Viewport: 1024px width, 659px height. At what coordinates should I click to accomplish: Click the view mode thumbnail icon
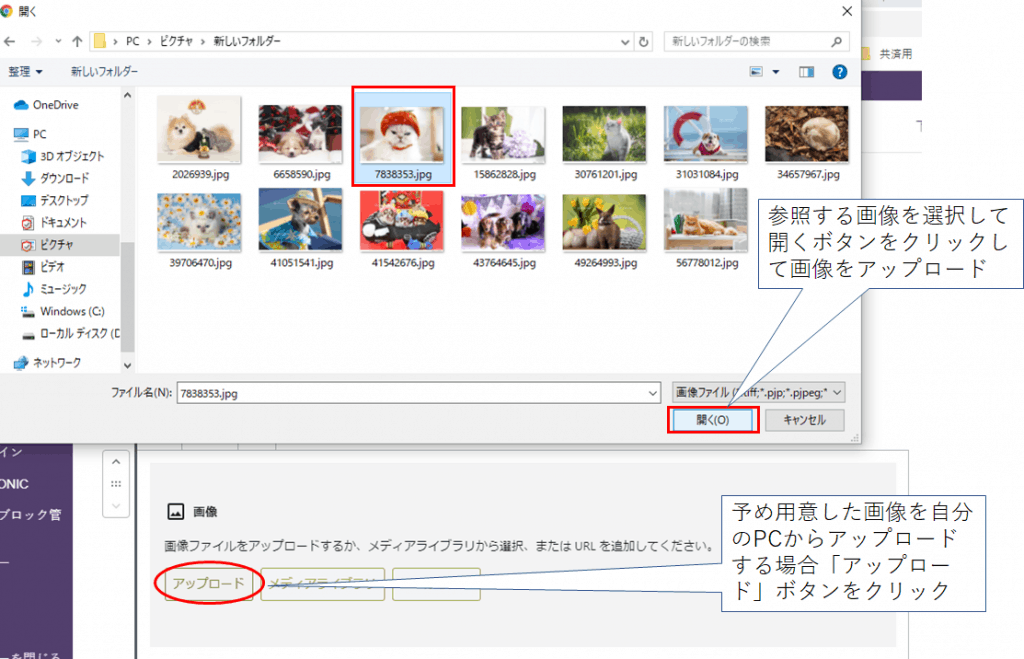pos(758,72)
